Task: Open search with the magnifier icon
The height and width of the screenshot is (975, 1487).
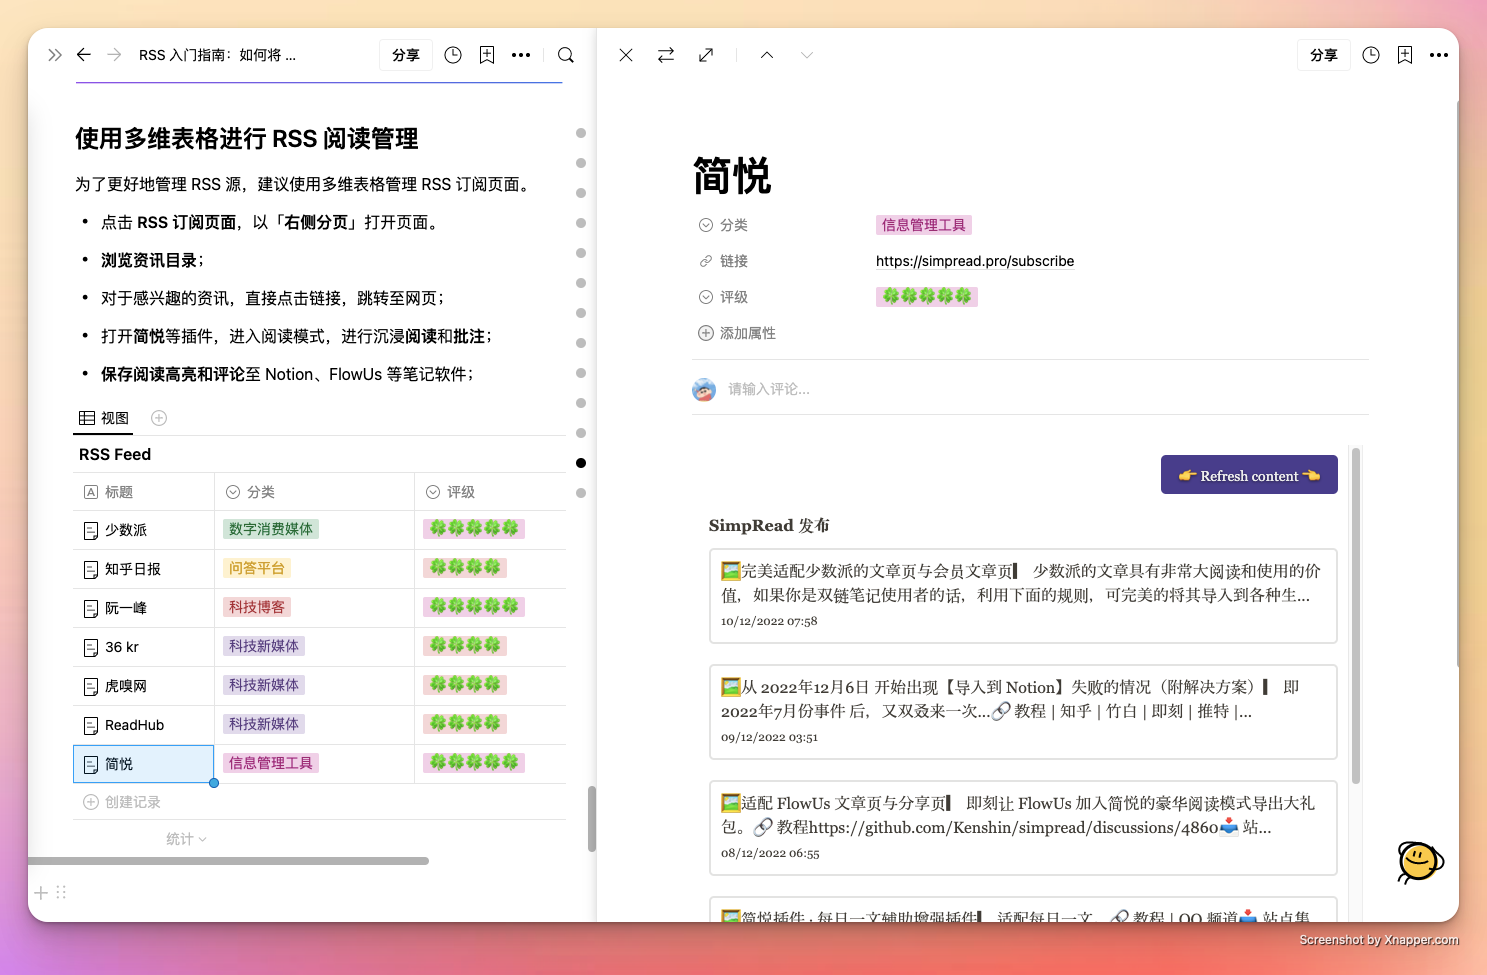Action: click(x=565, y=55)
